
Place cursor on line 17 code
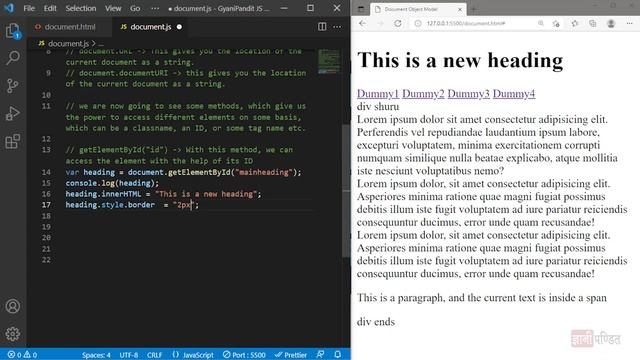(132, 205)
